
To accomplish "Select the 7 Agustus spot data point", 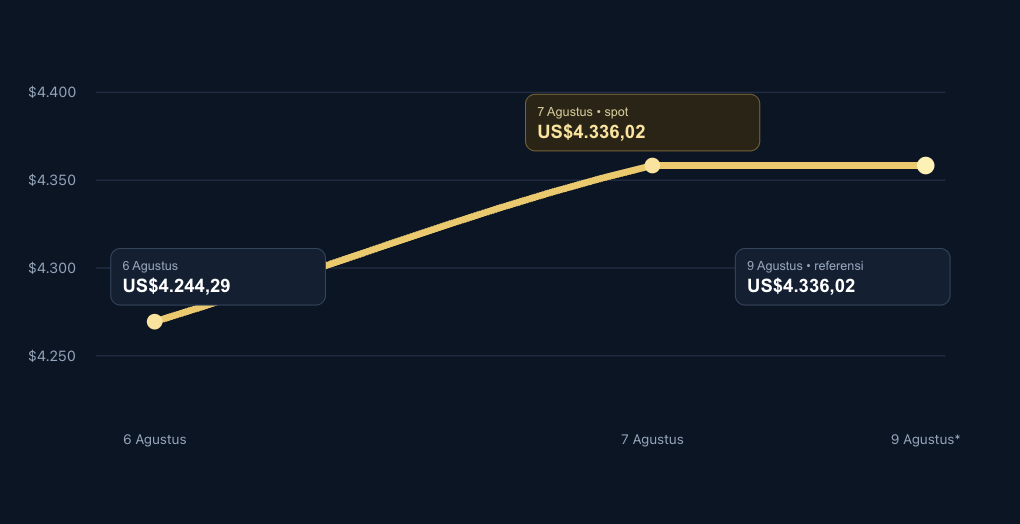I will pos(652,165).
